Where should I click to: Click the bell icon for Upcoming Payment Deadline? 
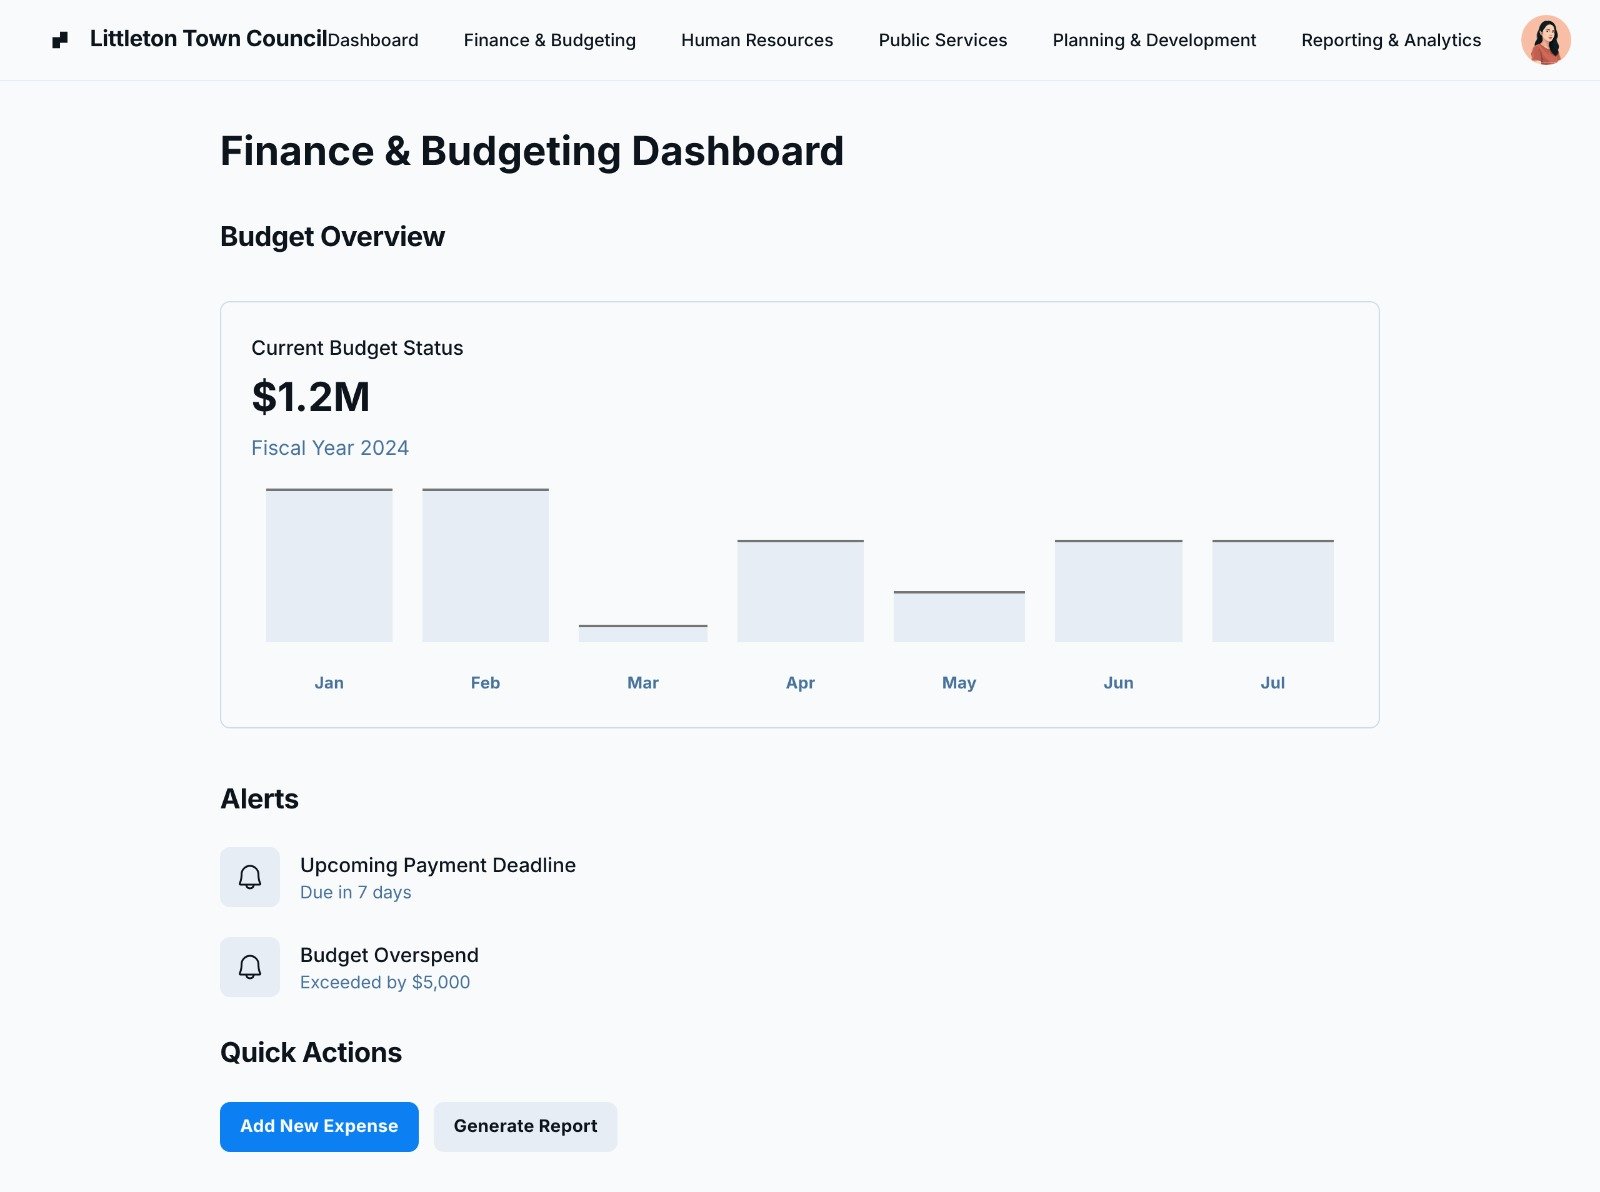[250, 877]
